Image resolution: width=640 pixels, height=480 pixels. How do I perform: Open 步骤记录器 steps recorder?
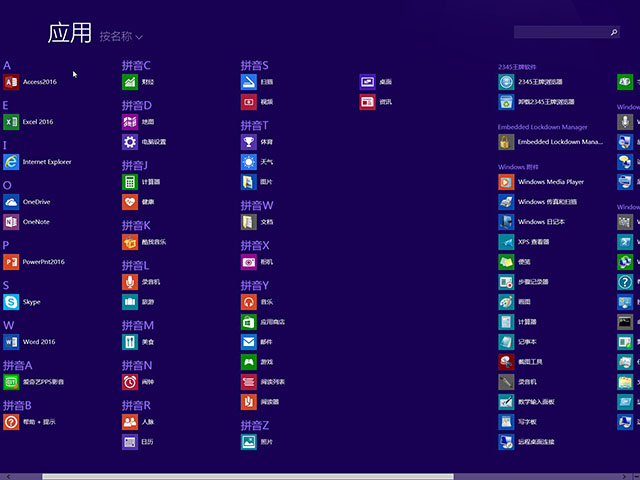click(524, 282)
